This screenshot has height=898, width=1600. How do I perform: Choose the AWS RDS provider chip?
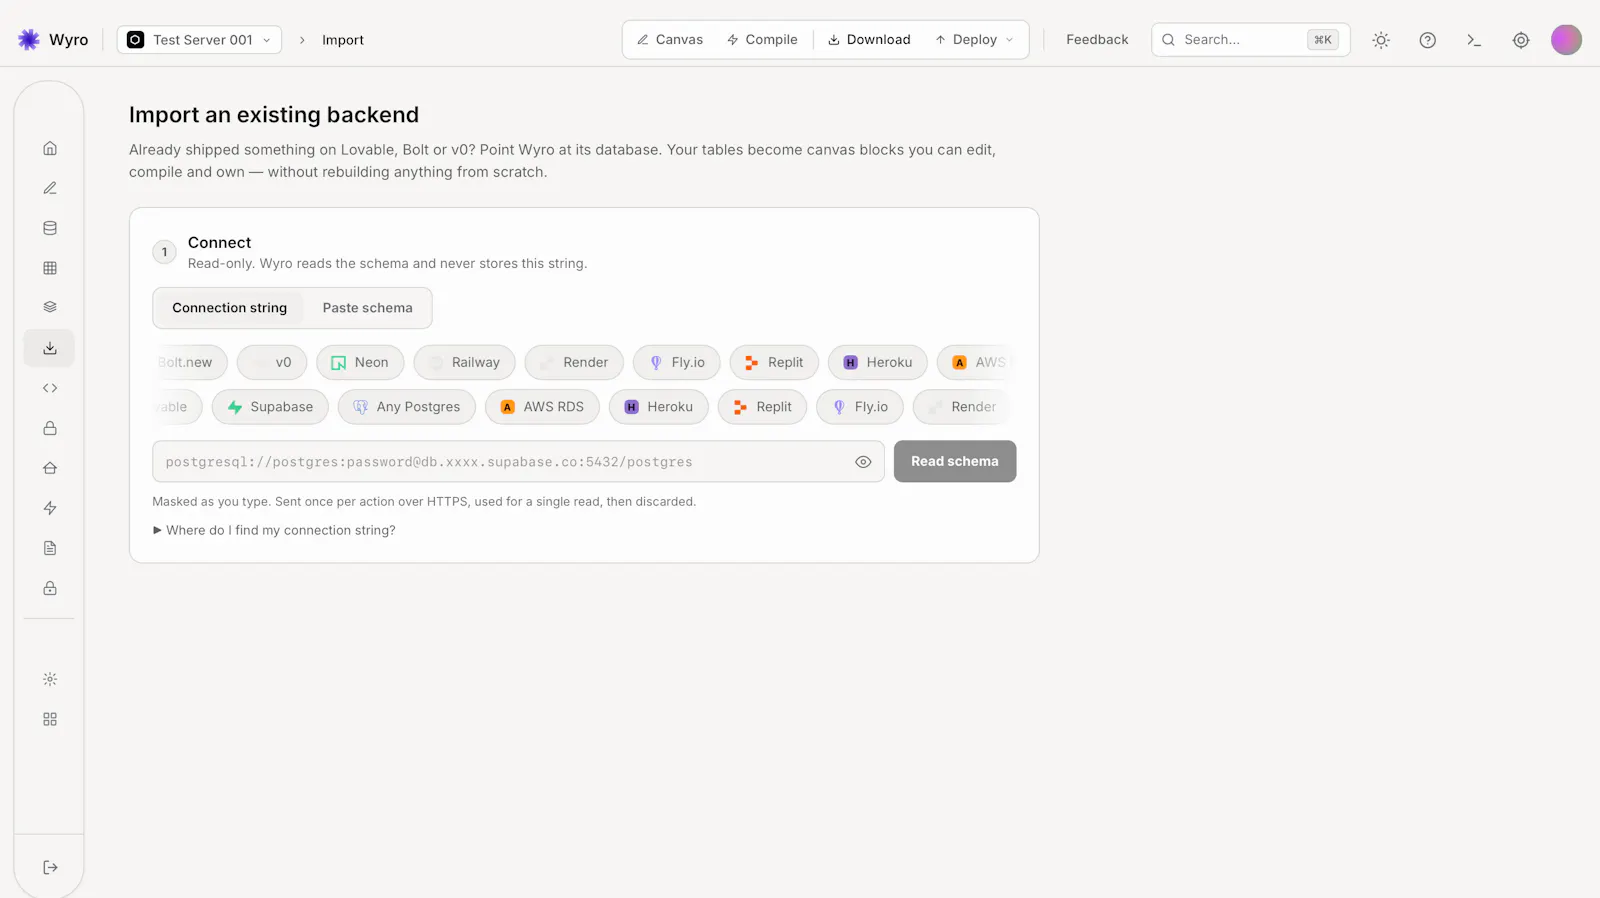(x=542, y=407)
